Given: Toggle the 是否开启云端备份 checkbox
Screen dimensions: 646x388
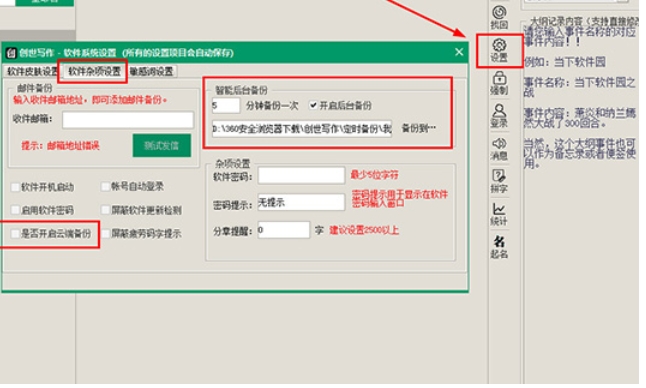Looking at the screenshot, I should pos(15,234).
